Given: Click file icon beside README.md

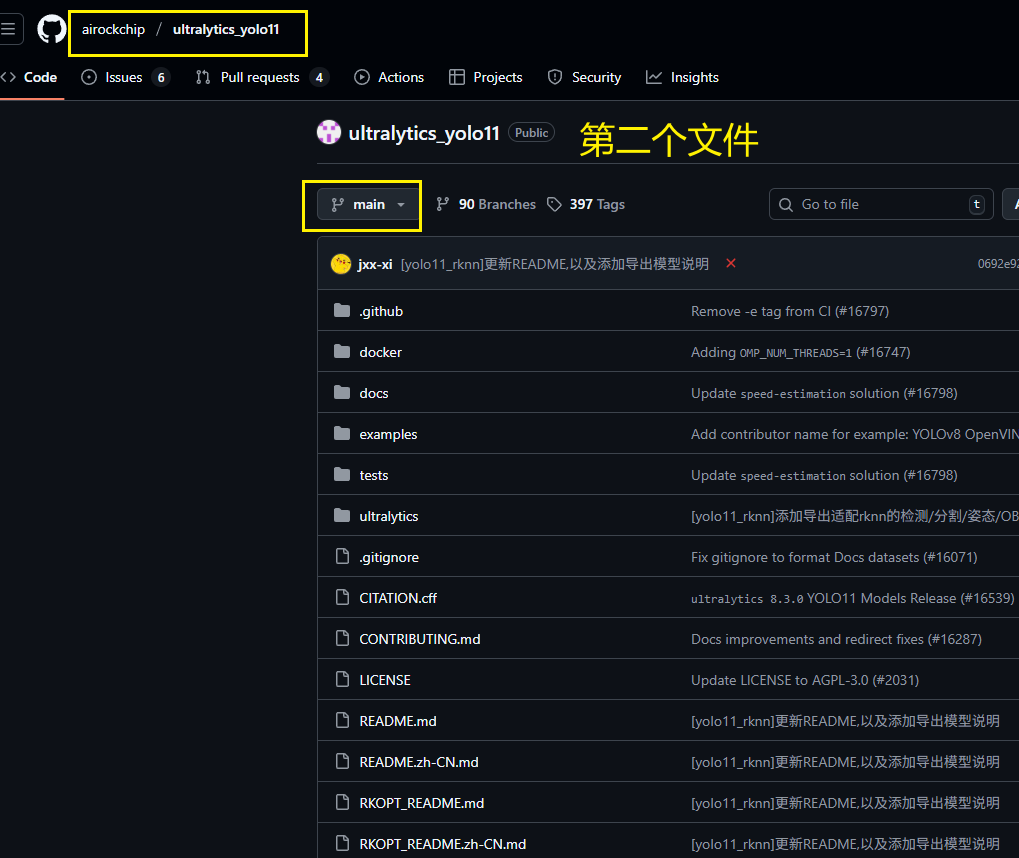Looking at the screenshot, I should (x=342, y=720).
